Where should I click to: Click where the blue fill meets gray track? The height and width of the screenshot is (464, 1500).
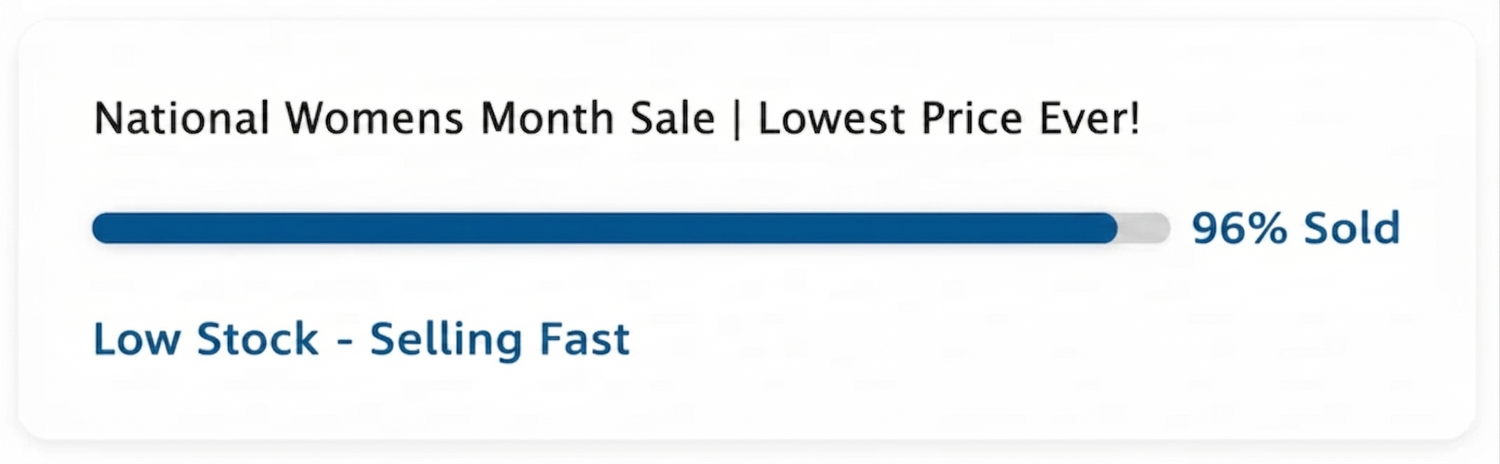point(1116,228)
